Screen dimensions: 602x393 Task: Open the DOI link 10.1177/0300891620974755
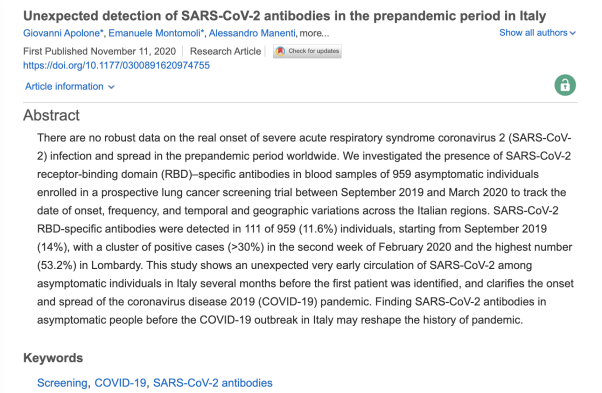116,65
